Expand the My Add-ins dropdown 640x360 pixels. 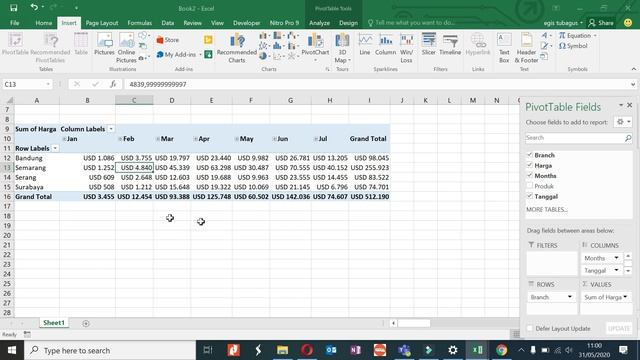coord(200,55)
